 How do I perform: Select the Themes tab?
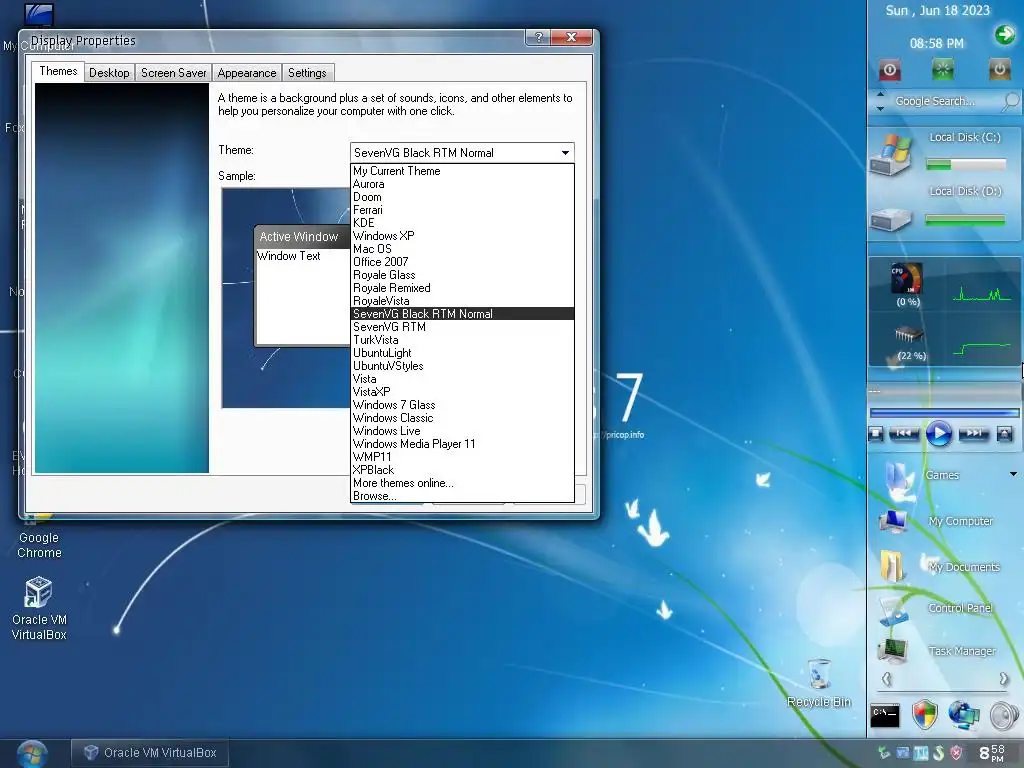[58, 71]
